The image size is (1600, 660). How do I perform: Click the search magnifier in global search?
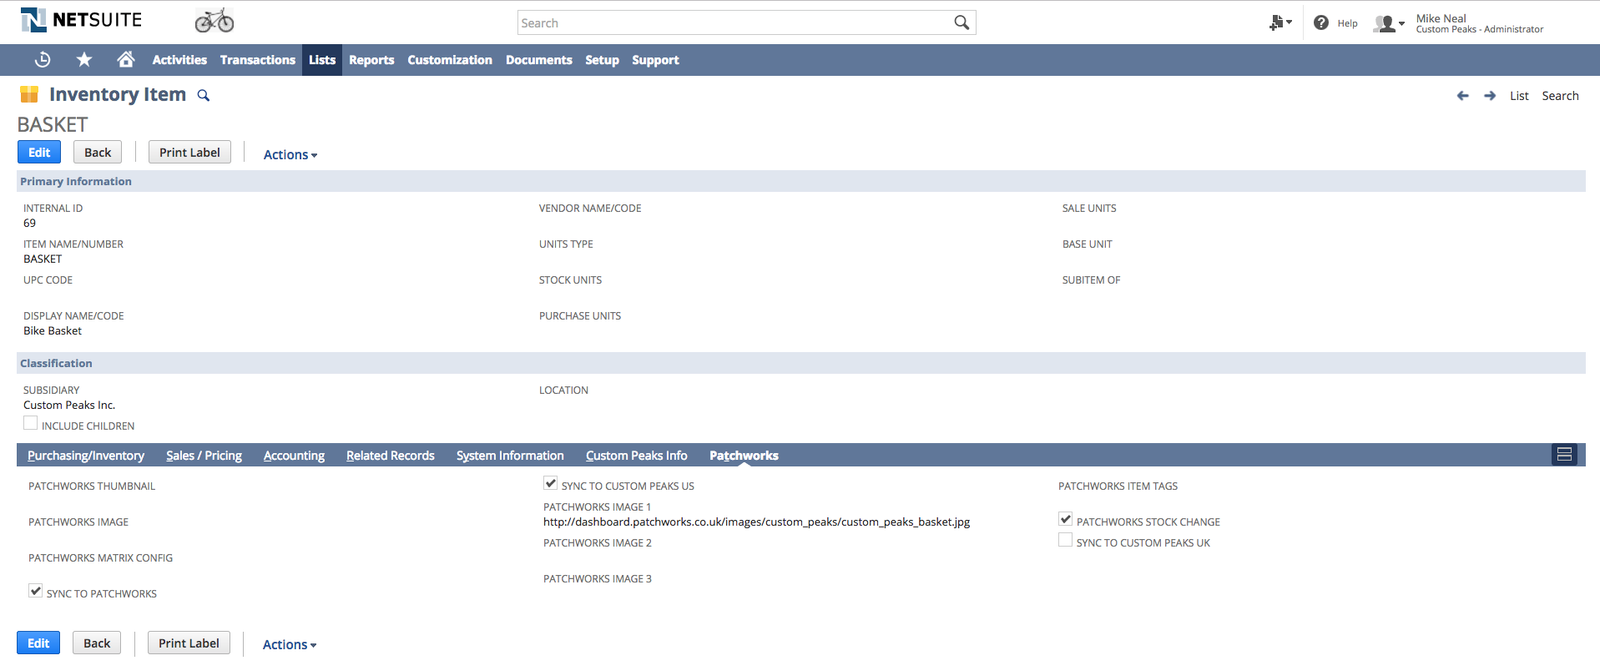coord(961,23)
